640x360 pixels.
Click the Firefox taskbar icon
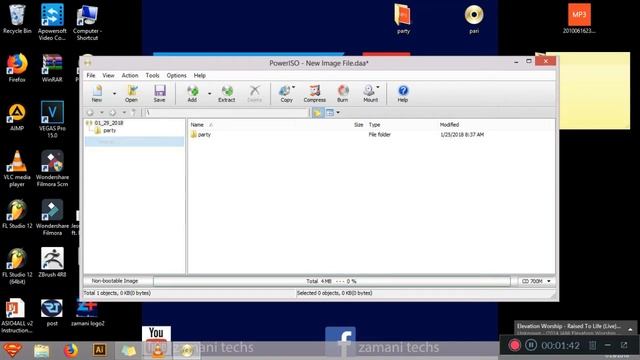71,350
